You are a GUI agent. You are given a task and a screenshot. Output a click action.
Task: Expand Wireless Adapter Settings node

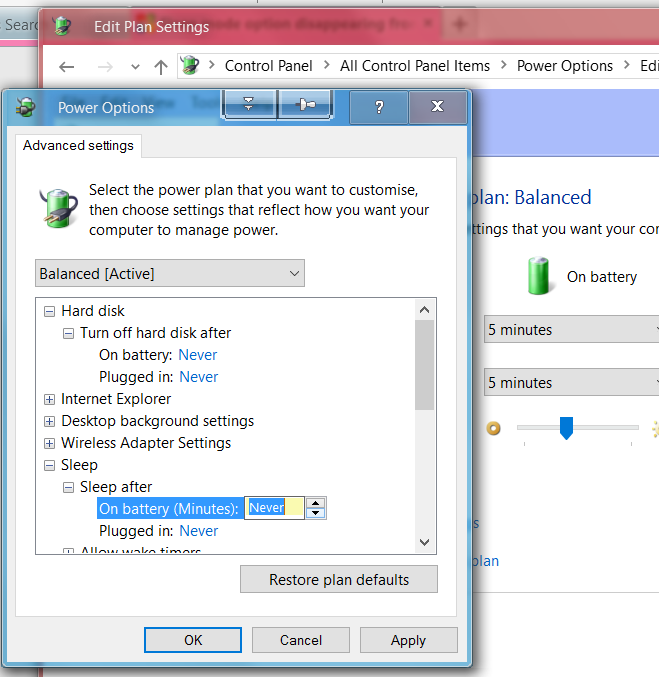click(50, 443)
